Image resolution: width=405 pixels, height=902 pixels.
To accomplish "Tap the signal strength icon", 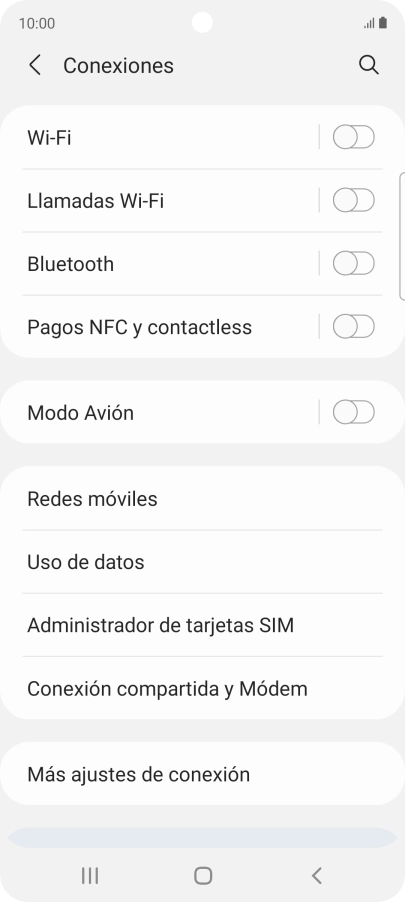I will (x=369, y=24).
